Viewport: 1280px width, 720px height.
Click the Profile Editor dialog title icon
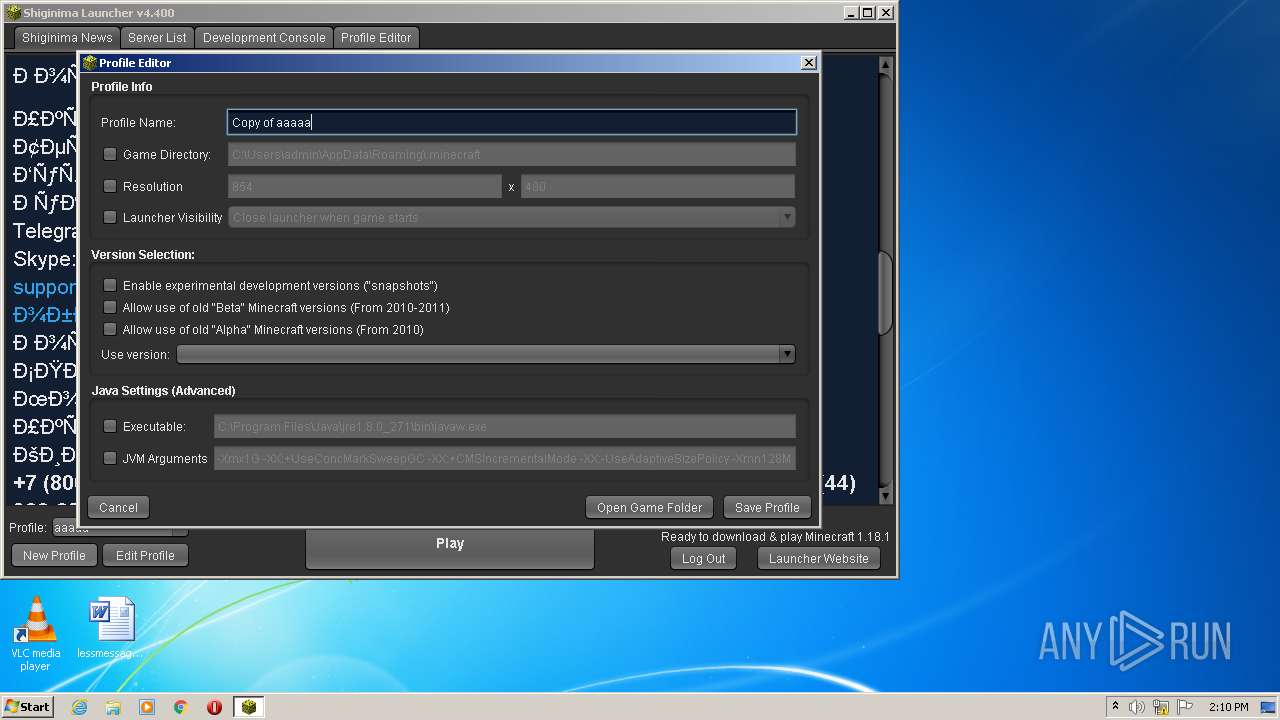coord(89,62)
